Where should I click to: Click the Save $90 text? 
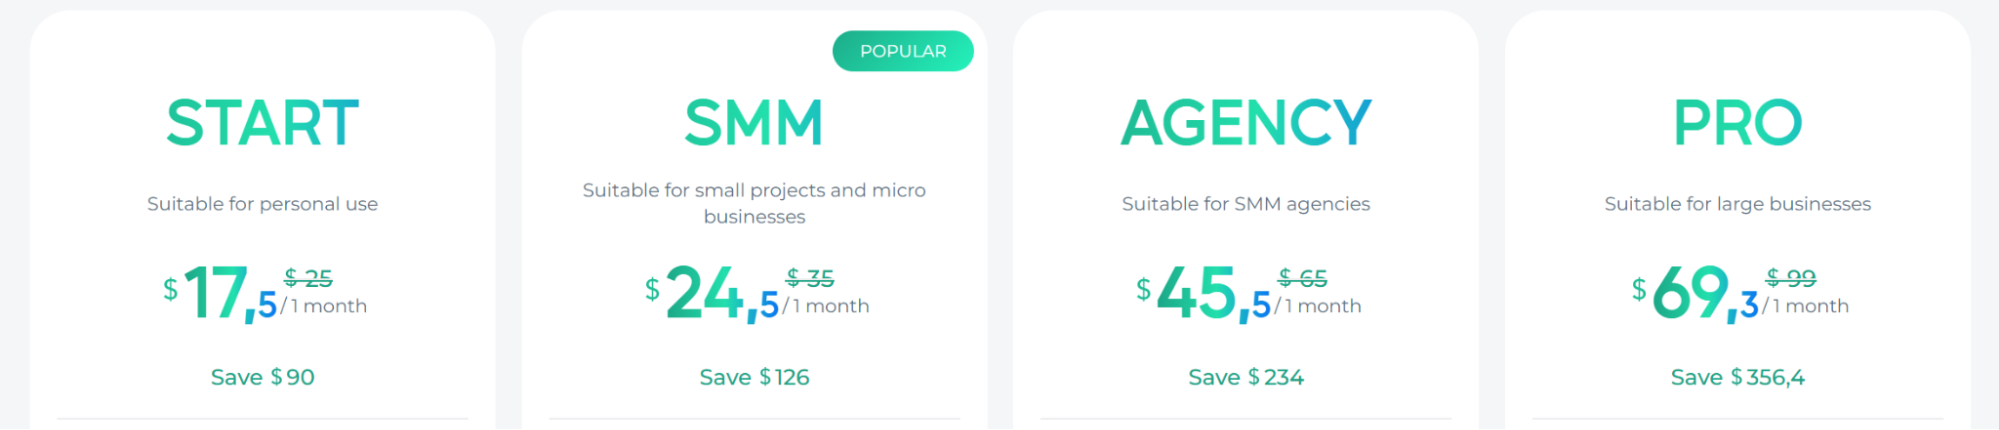pyautogui.click(x=262, y=377)
